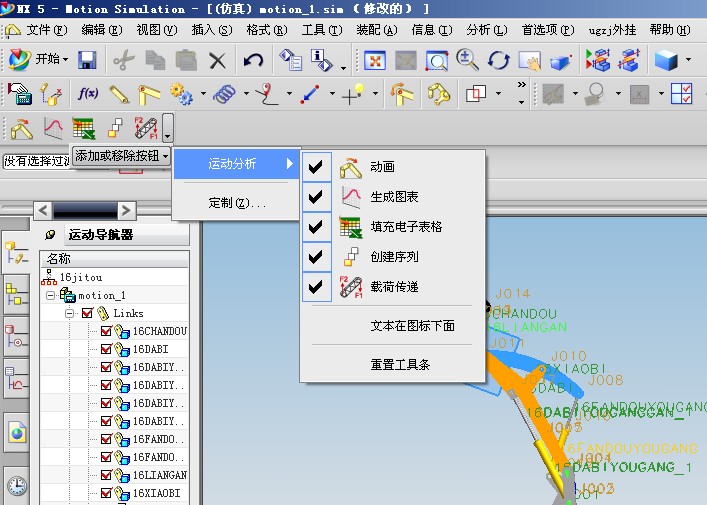Viewport: 707px width, 505px height.
Task: Select the 16jitou tree item
Action: (x=81, y=277)
